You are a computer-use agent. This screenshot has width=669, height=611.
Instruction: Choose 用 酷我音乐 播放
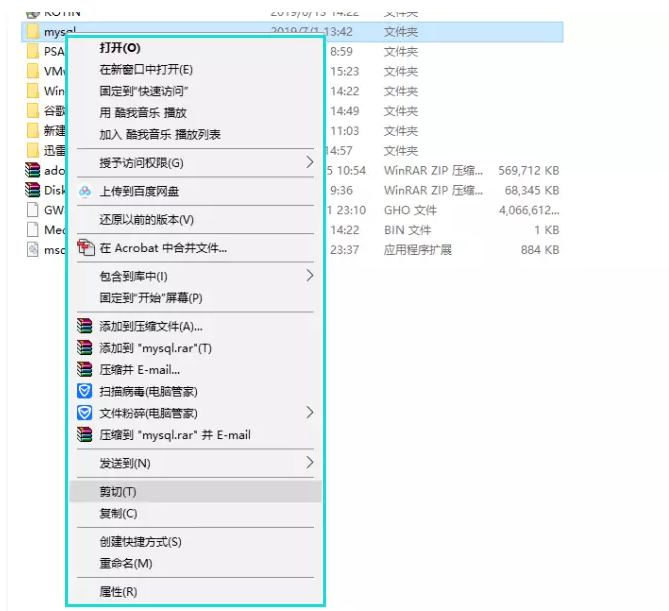pos(143,113)
